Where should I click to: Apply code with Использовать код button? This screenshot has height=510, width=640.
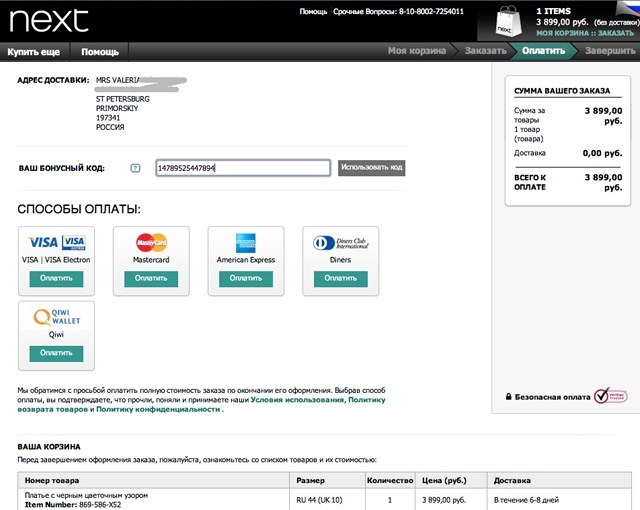point(371,168)
